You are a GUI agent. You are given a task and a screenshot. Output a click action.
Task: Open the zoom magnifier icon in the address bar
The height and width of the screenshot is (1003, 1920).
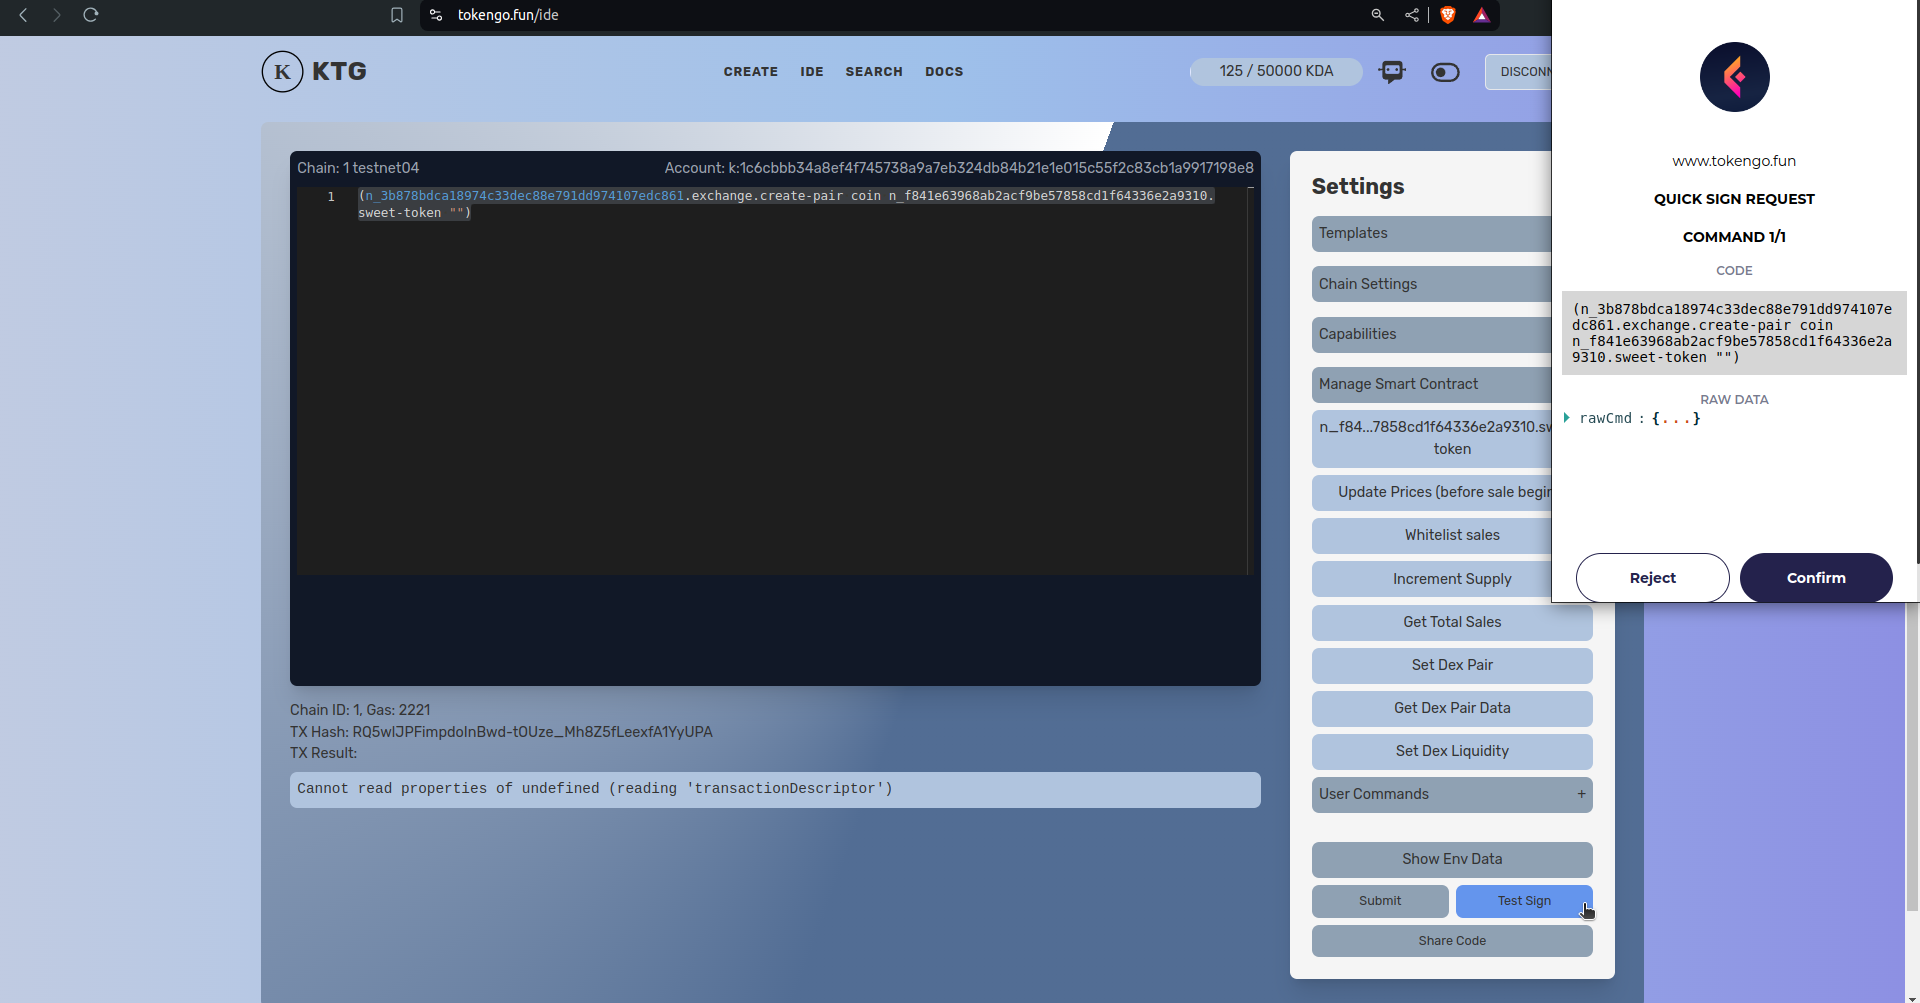click(x=1378, y=15)
